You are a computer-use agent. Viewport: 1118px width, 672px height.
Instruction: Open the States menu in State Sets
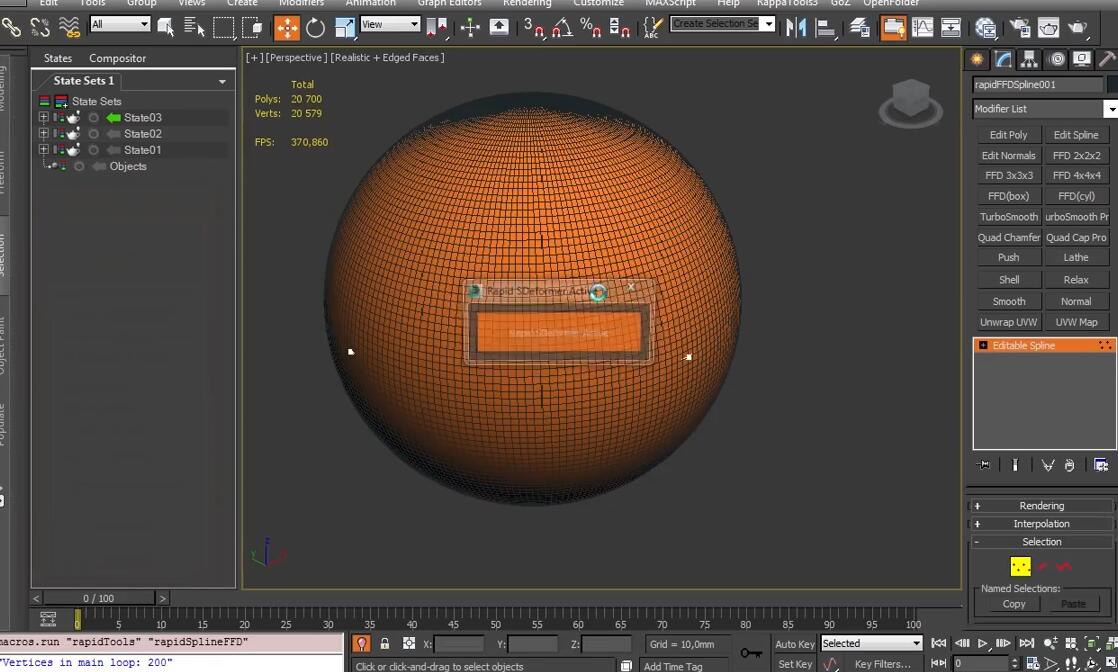coord(58,58)
